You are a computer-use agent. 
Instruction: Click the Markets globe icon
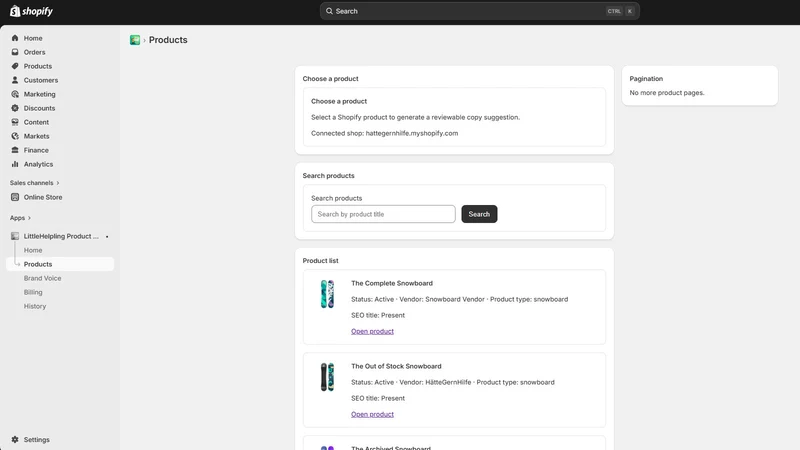click(15, 136)
